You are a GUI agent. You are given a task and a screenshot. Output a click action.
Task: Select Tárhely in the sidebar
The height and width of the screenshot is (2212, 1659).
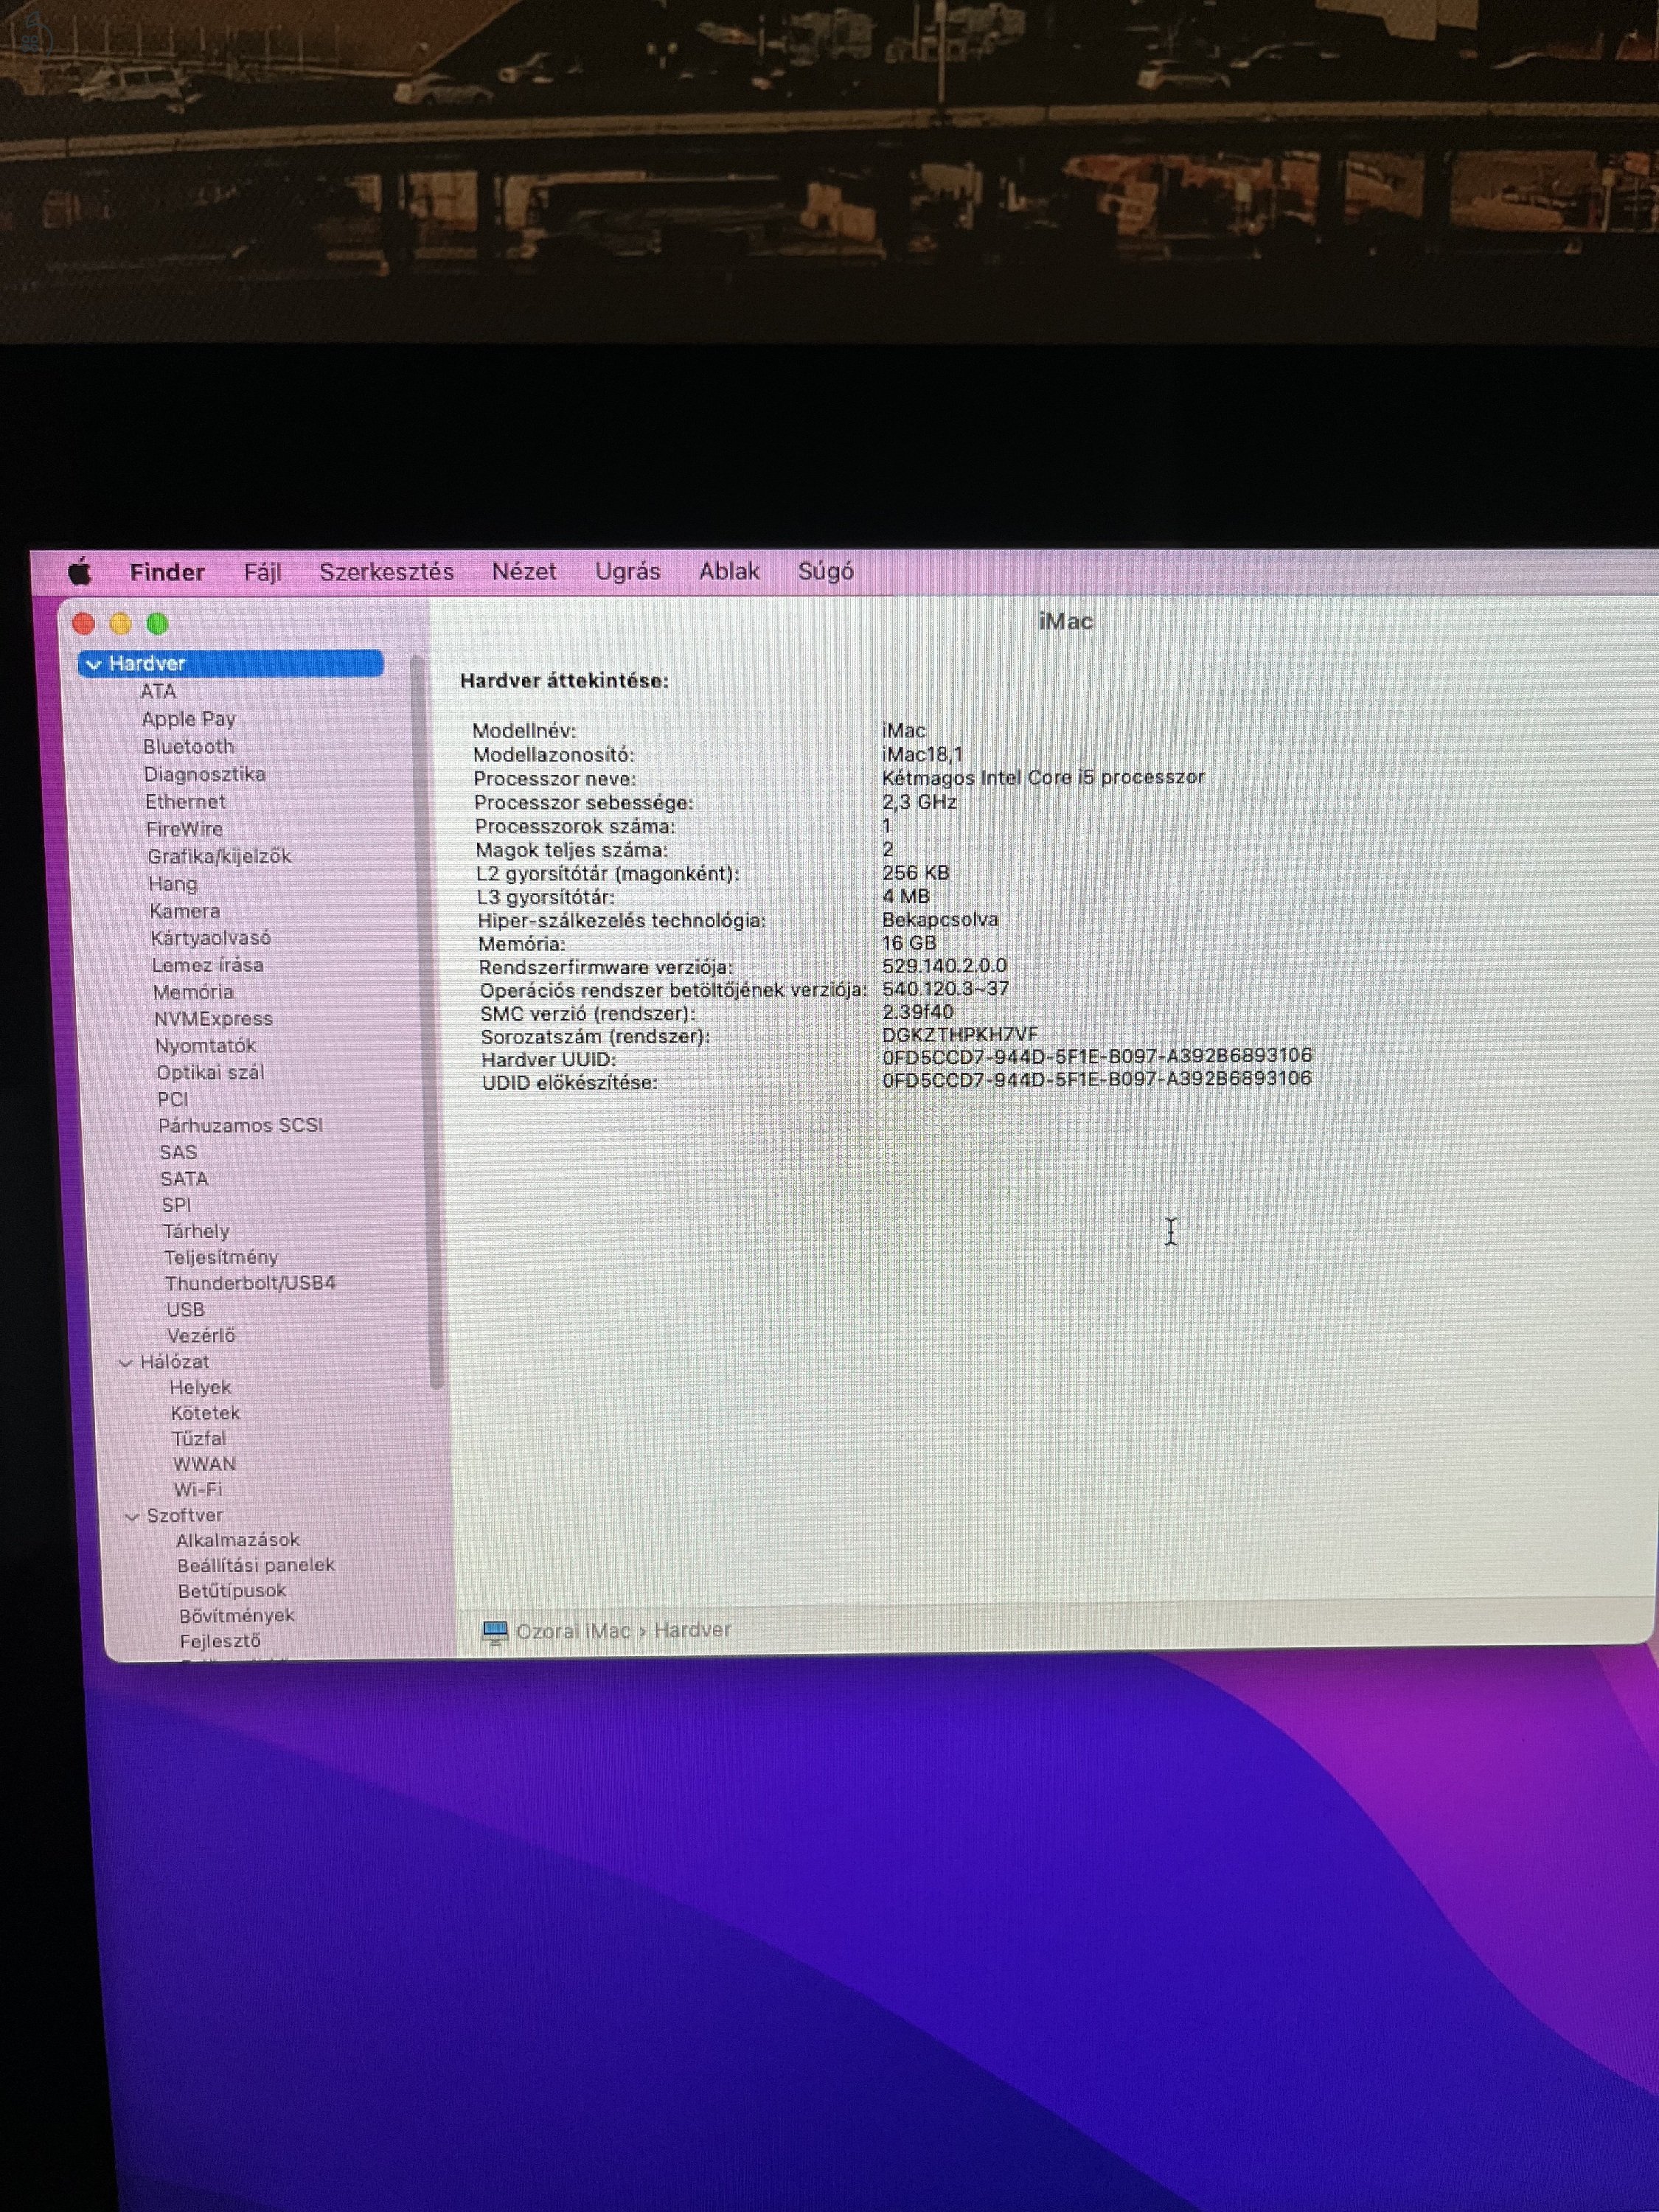[x=196, y=1231]
